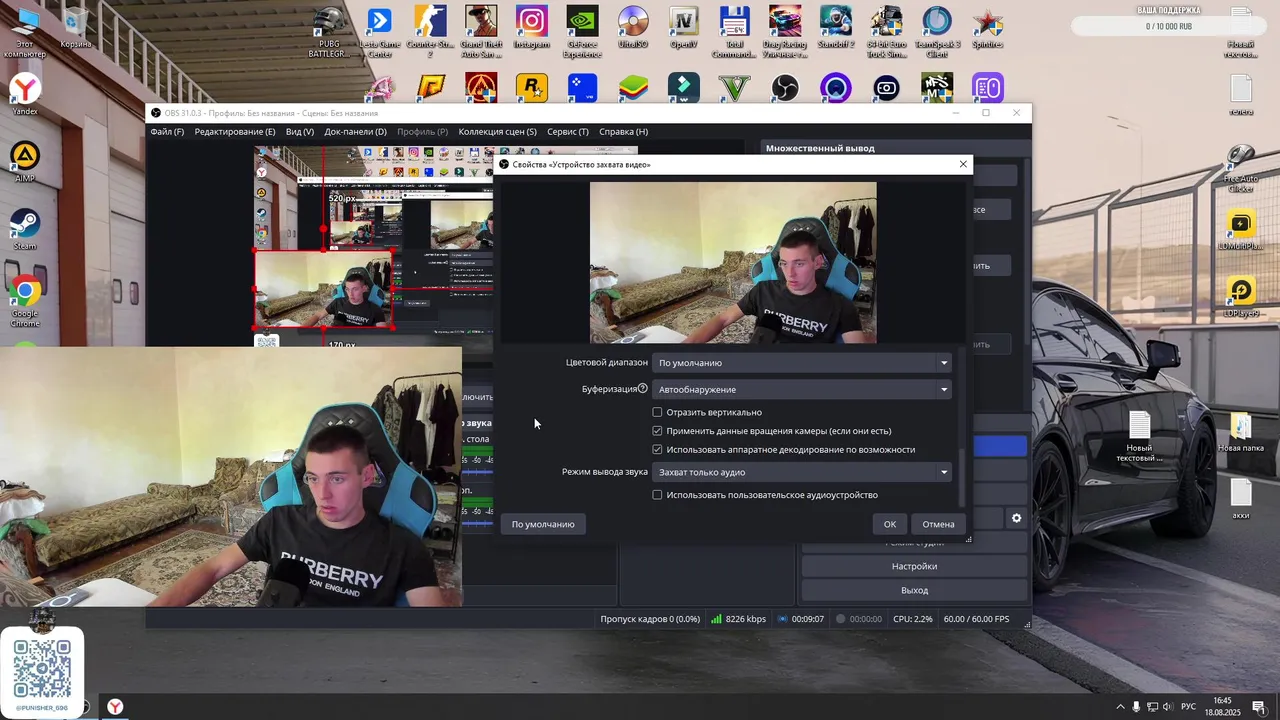Screen dimensions: 1280x720
Task: Enable Отразить вертикально checkbox
Action: pos(657,412)
